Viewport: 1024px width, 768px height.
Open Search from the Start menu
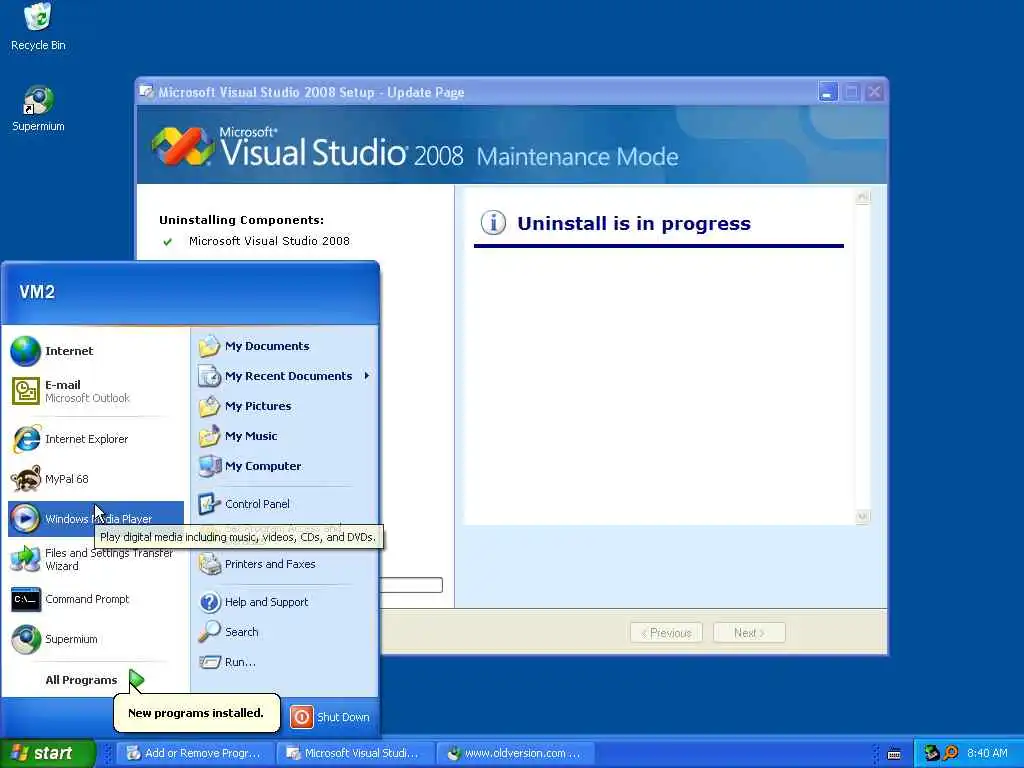(285, 632)
